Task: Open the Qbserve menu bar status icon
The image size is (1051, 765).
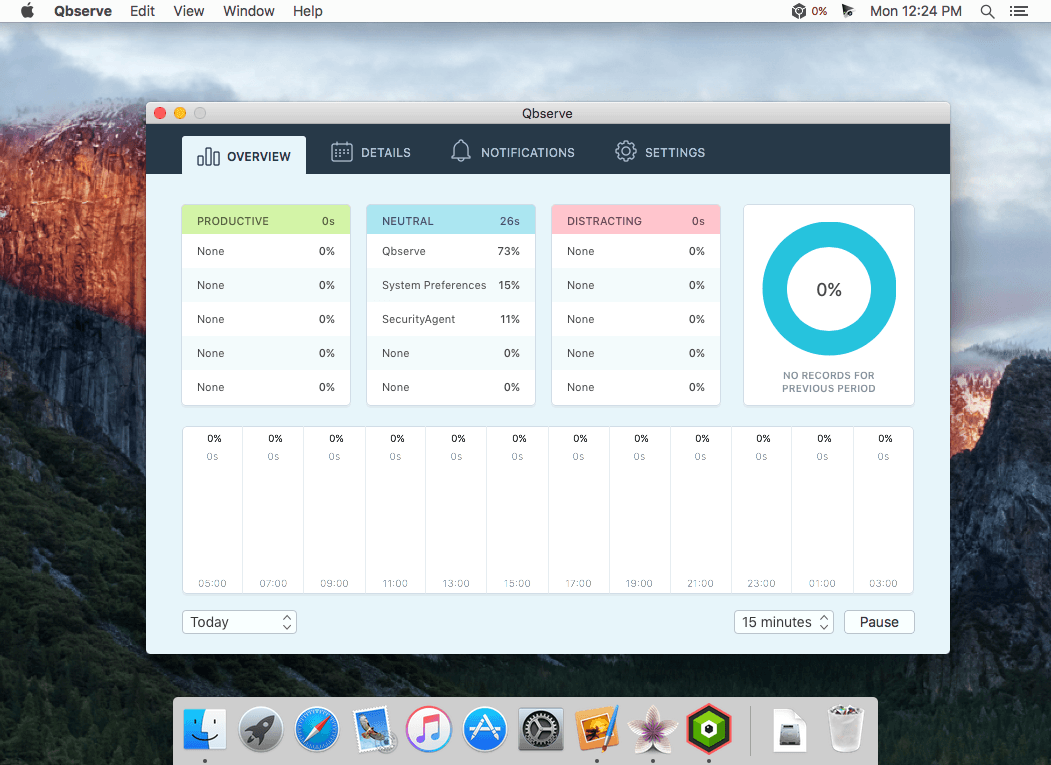Action: coord(799,11)
